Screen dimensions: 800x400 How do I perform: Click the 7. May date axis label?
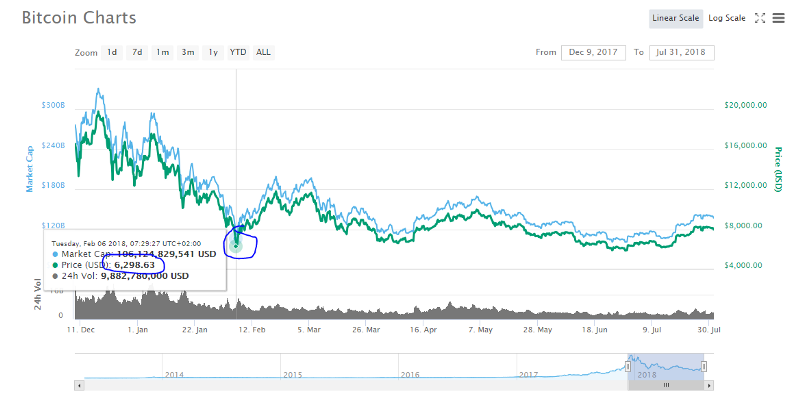tap(481, 330)
